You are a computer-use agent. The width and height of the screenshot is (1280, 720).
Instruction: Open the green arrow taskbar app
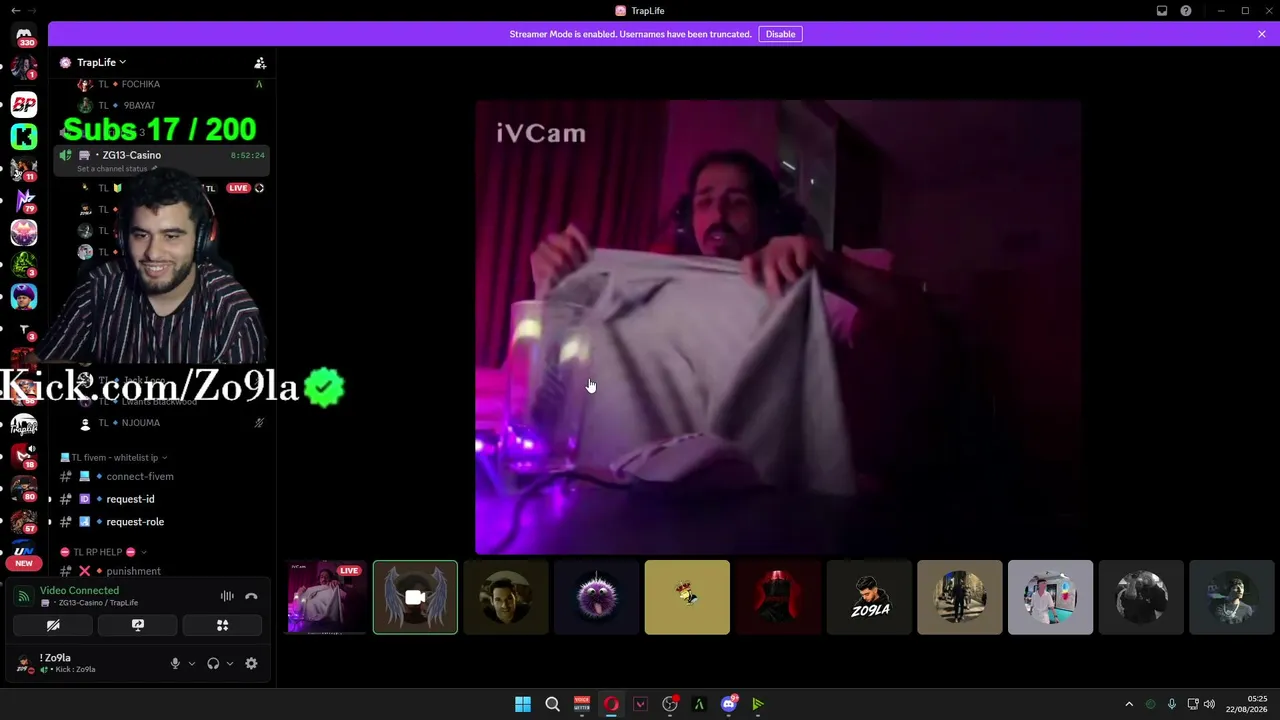(x=758, y=704)
